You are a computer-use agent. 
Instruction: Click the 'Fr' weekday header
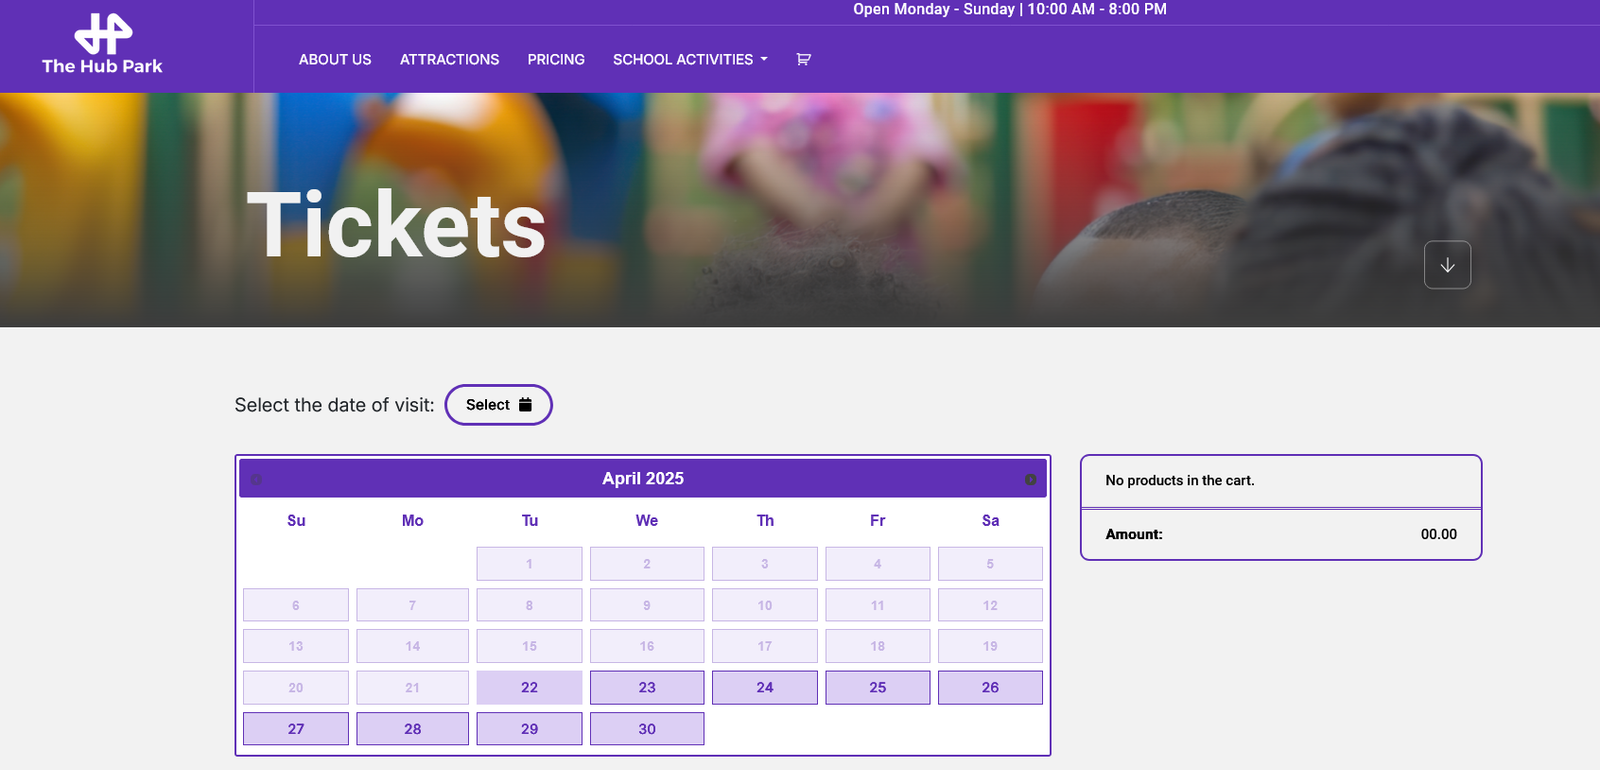[x=878, y=521]
